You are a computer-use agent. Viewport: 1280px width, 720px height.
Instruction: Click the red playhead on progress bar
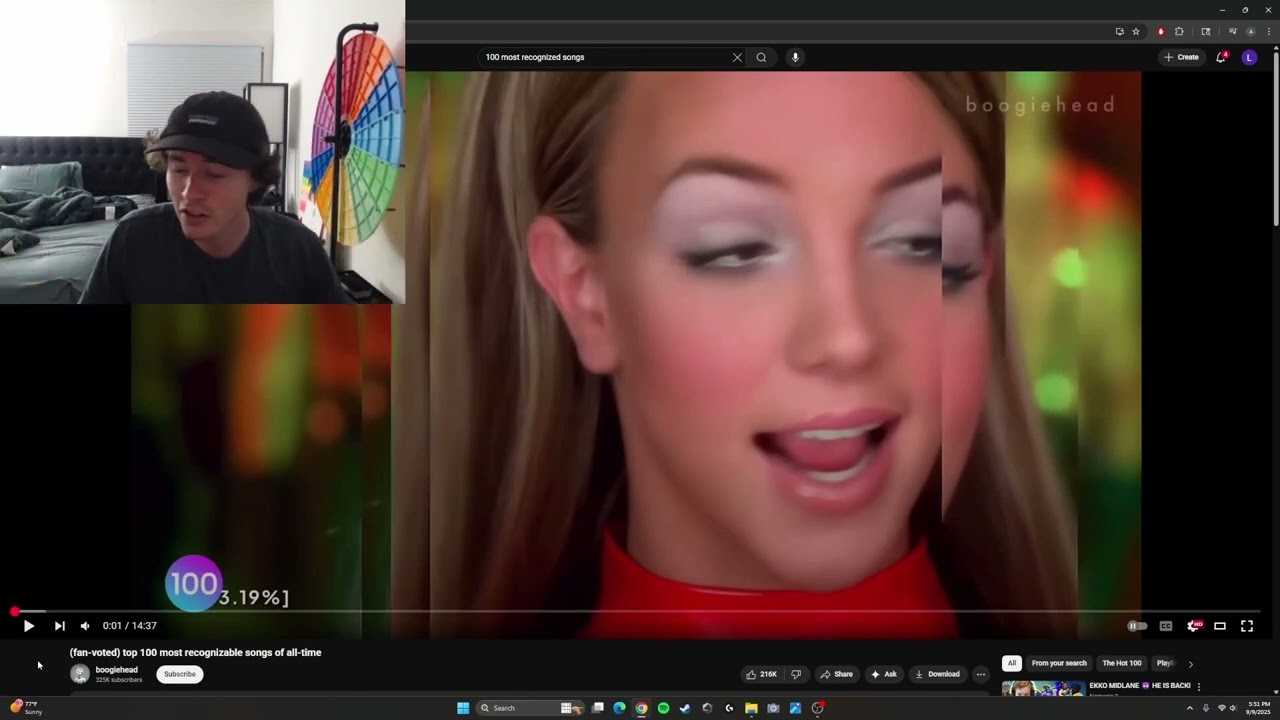pyautogui.click(x=15, y=611)
